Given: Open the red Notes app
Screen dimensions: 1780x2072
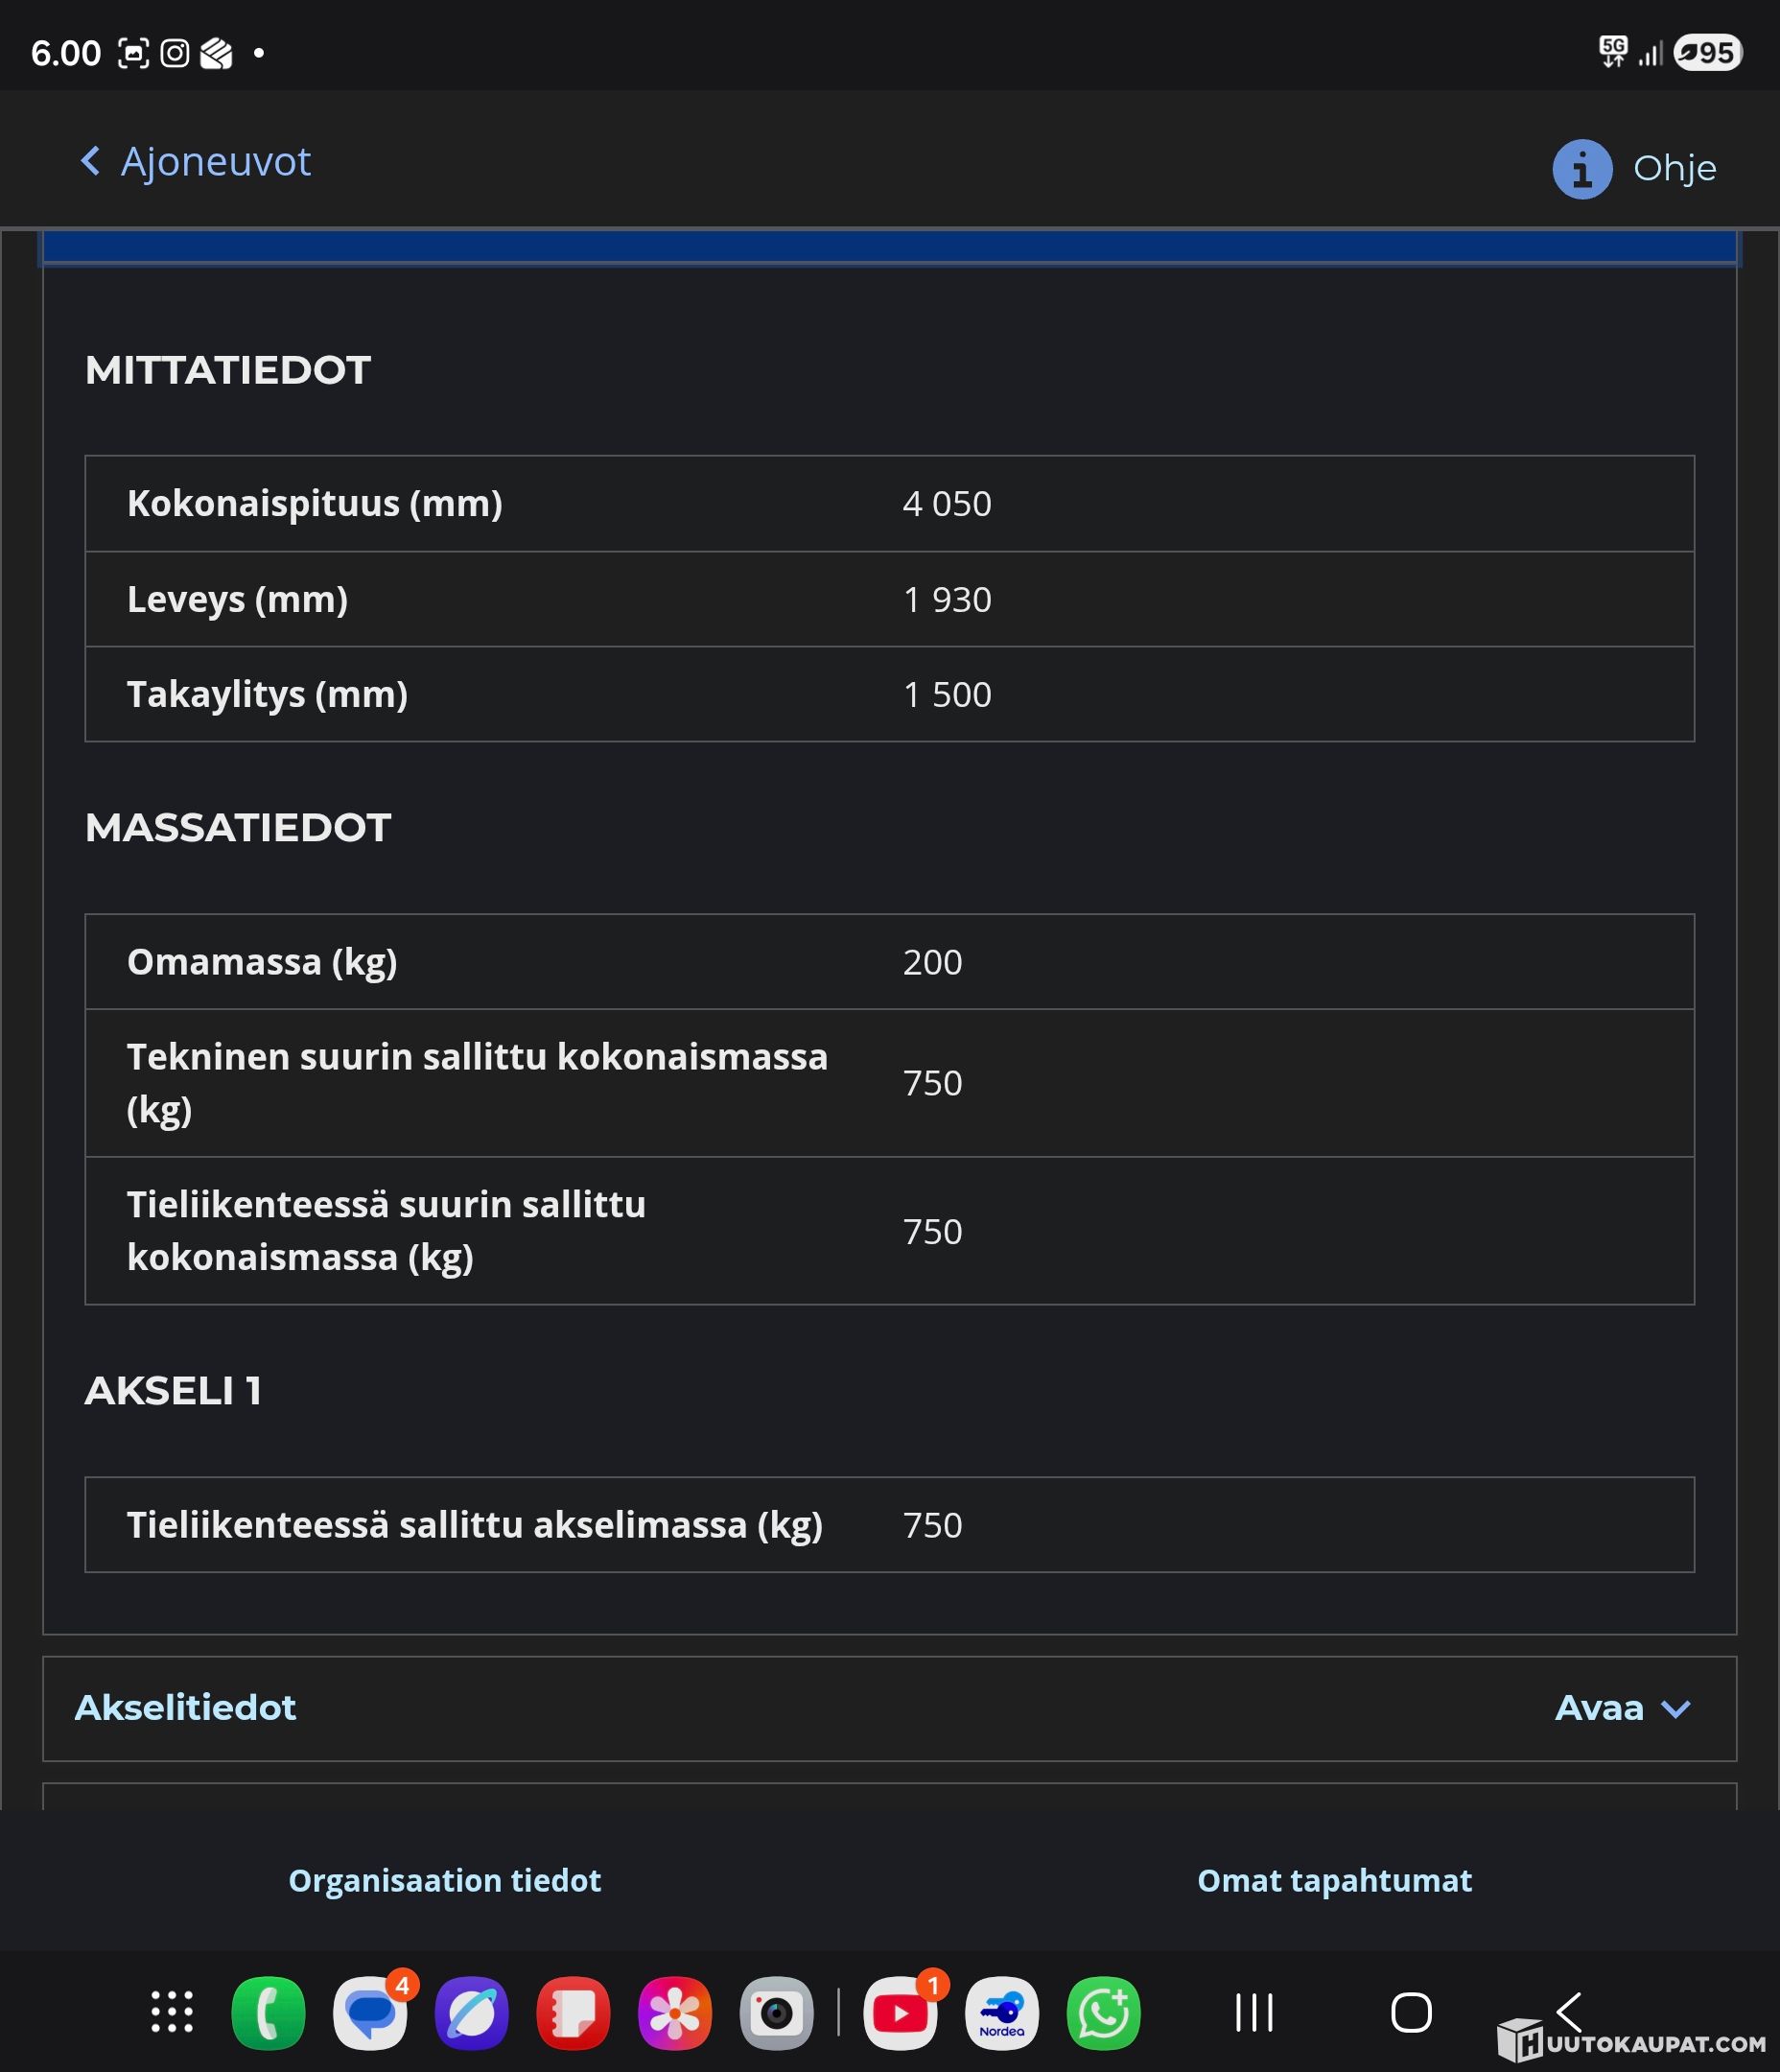Looking at the screenshot, I should (573, 2012).
